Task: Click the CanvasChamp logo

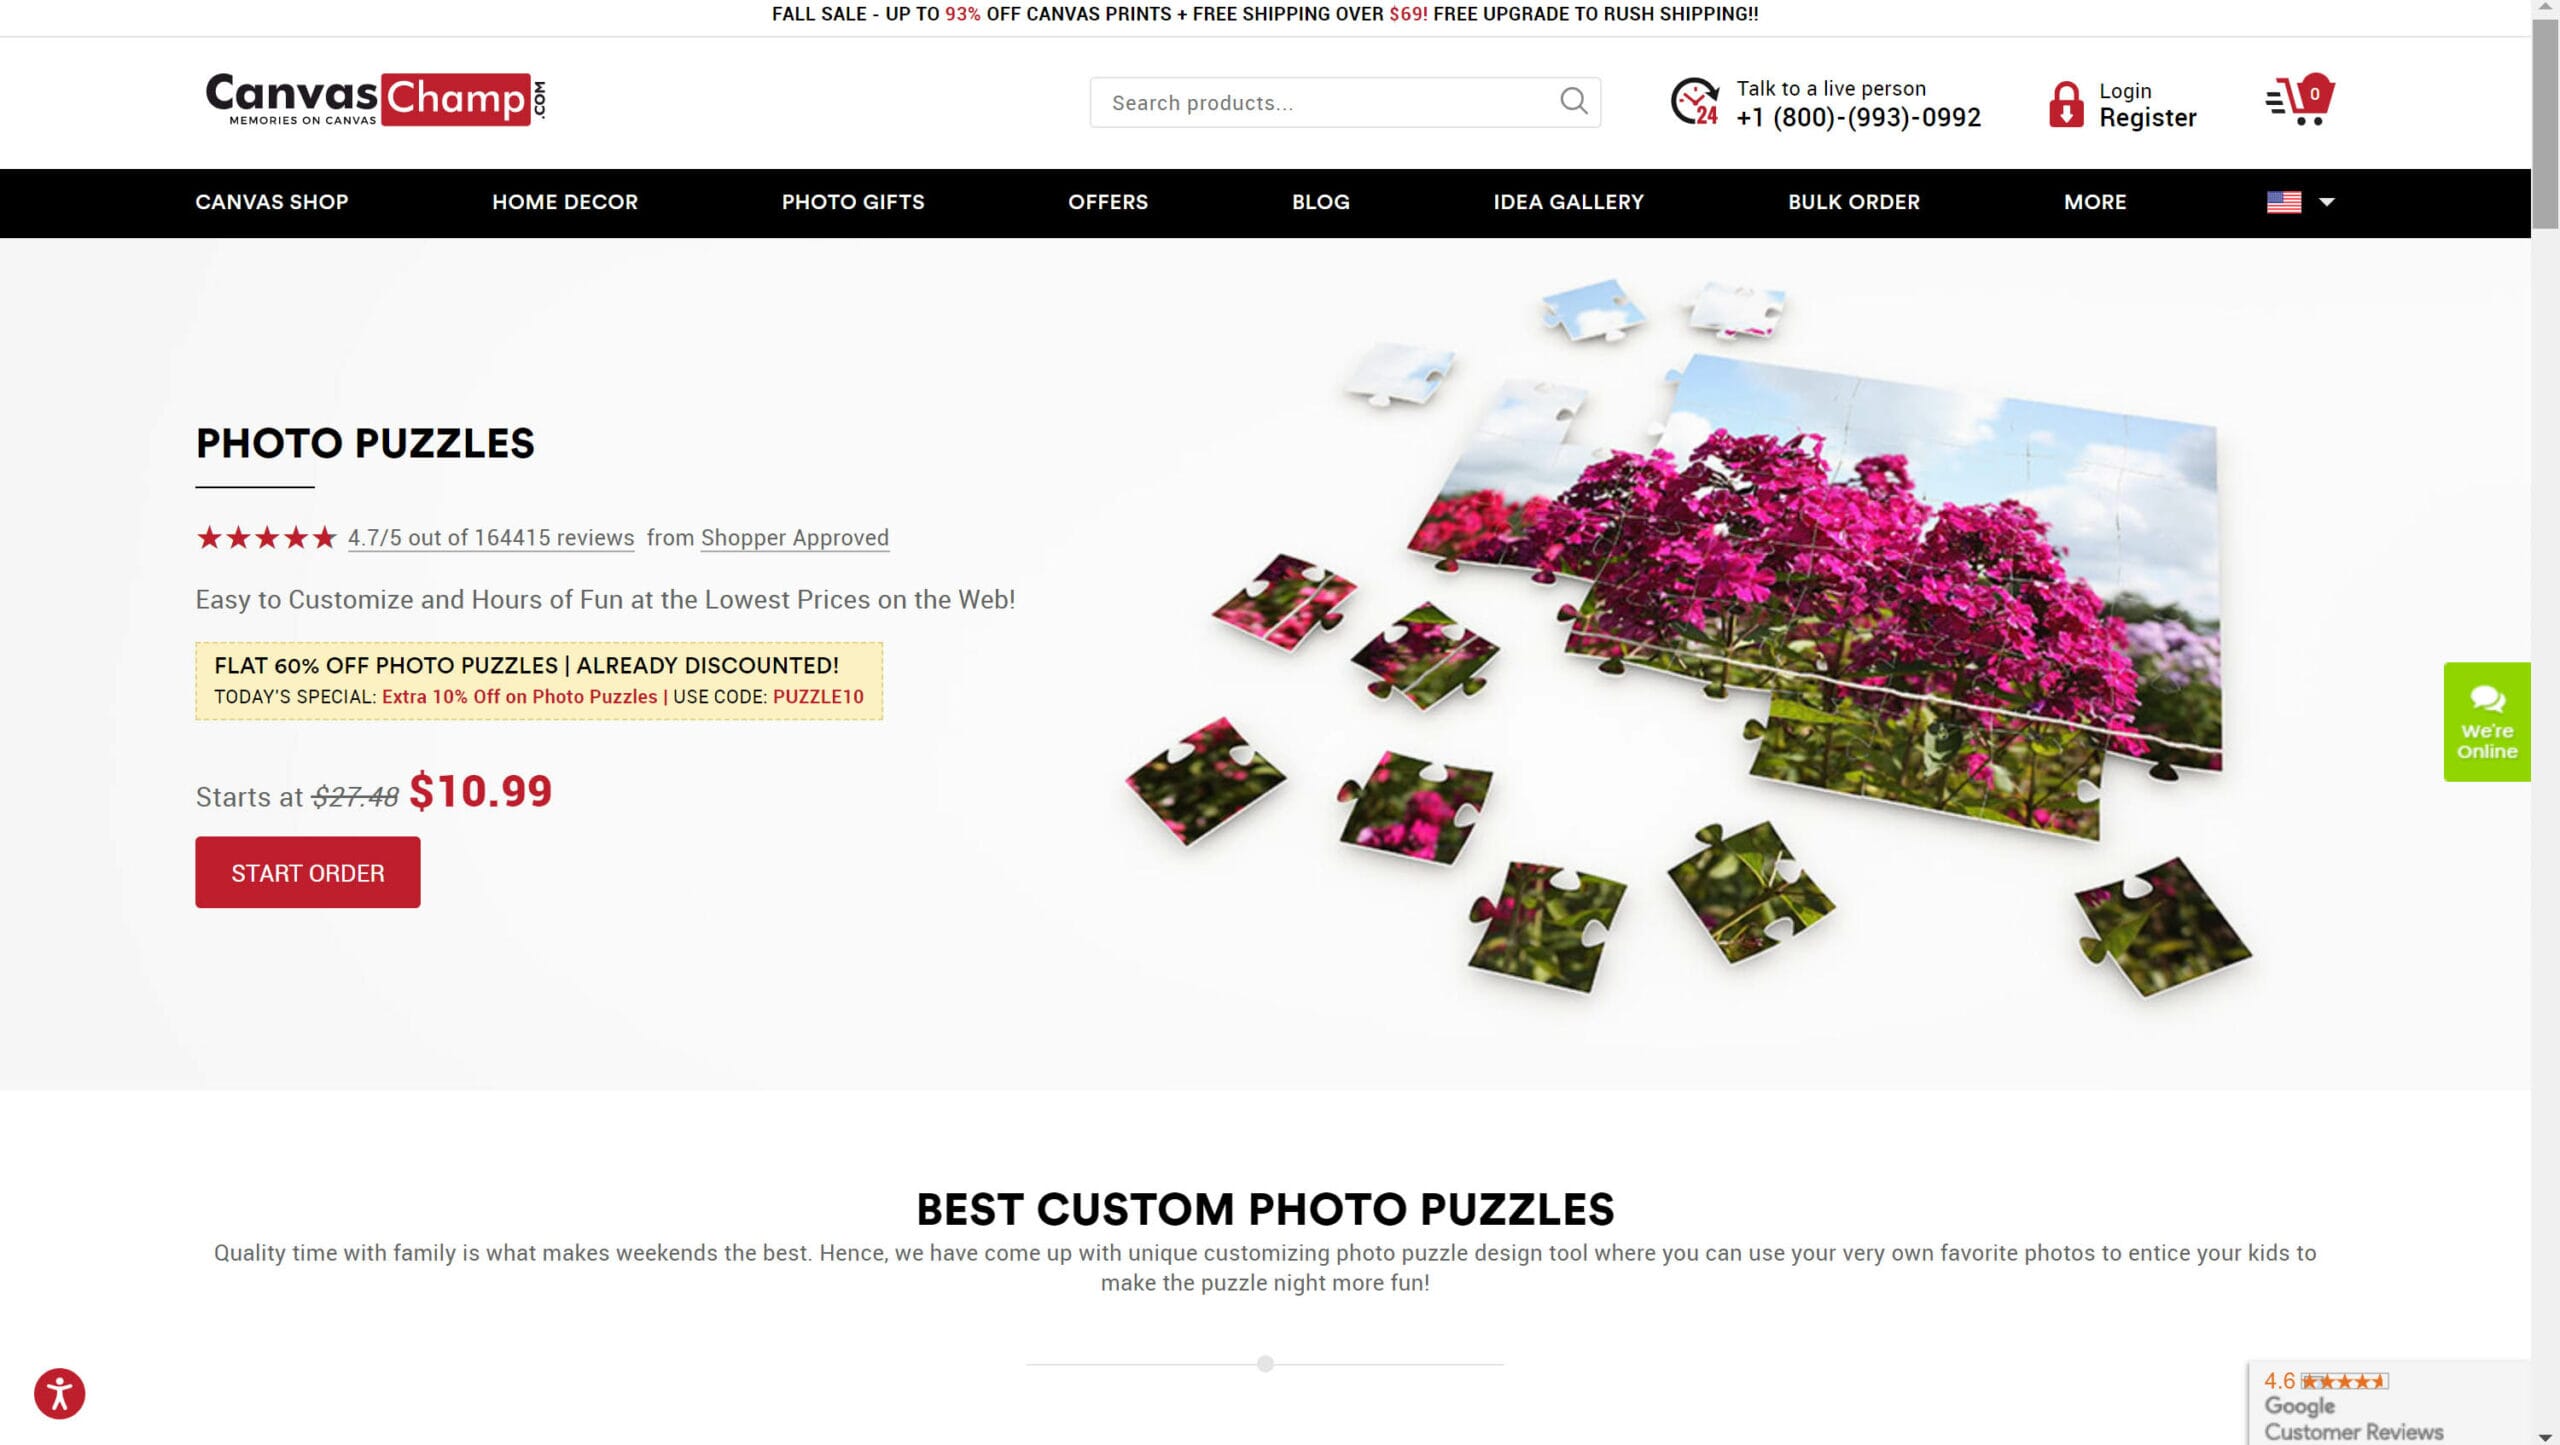Action: pos(375,99)
